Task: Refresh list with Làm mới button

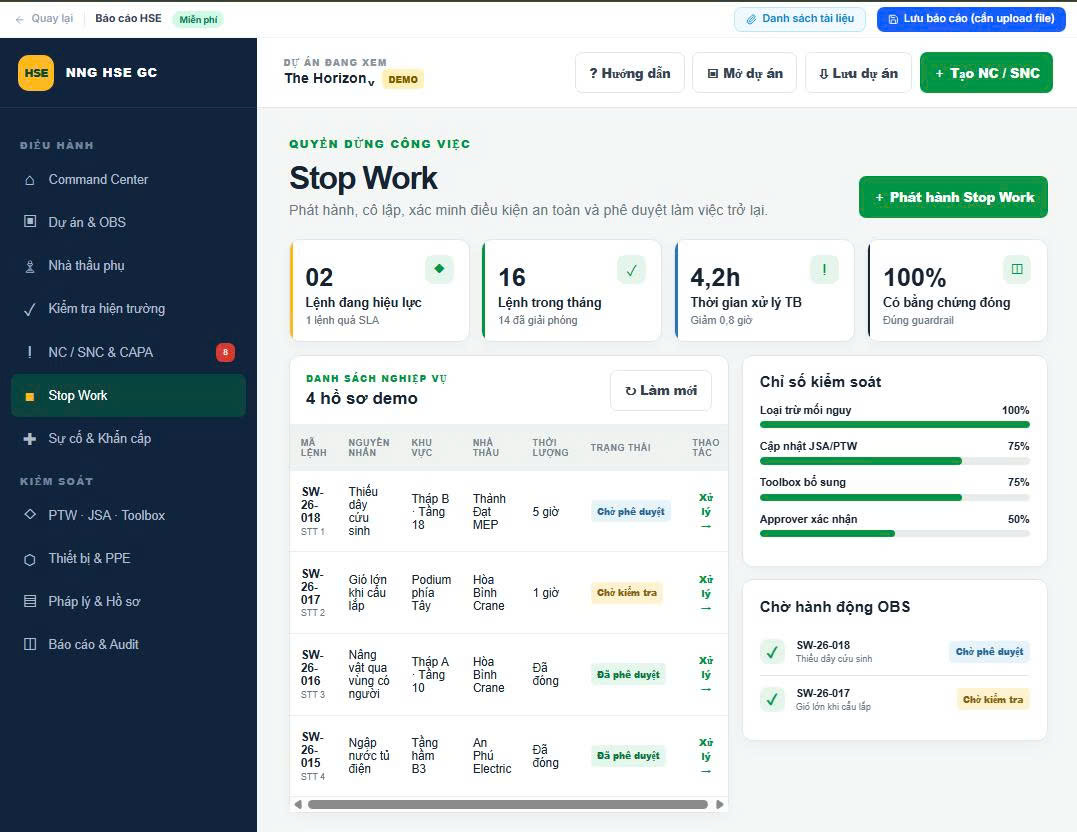Action: point(661,390)
